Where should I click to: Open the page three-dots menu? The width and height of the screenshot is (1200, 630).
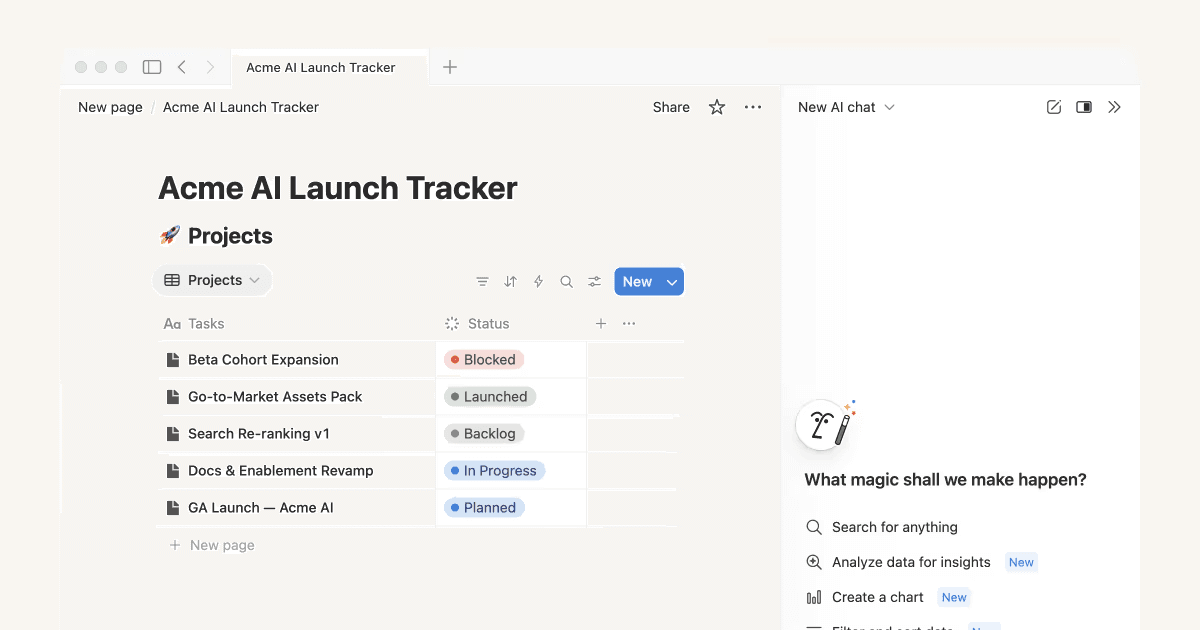(x=753, y=107)
